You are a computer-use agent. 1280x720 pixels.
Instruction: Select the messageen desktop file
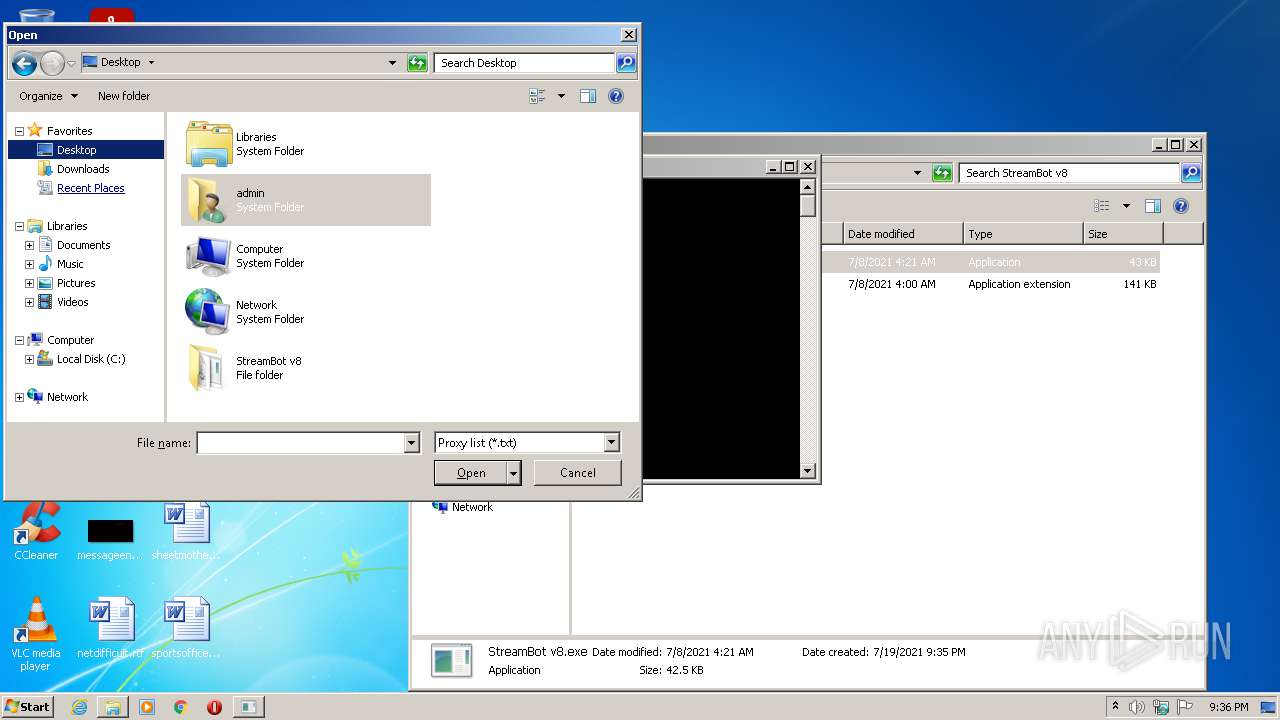click(110, 538)
